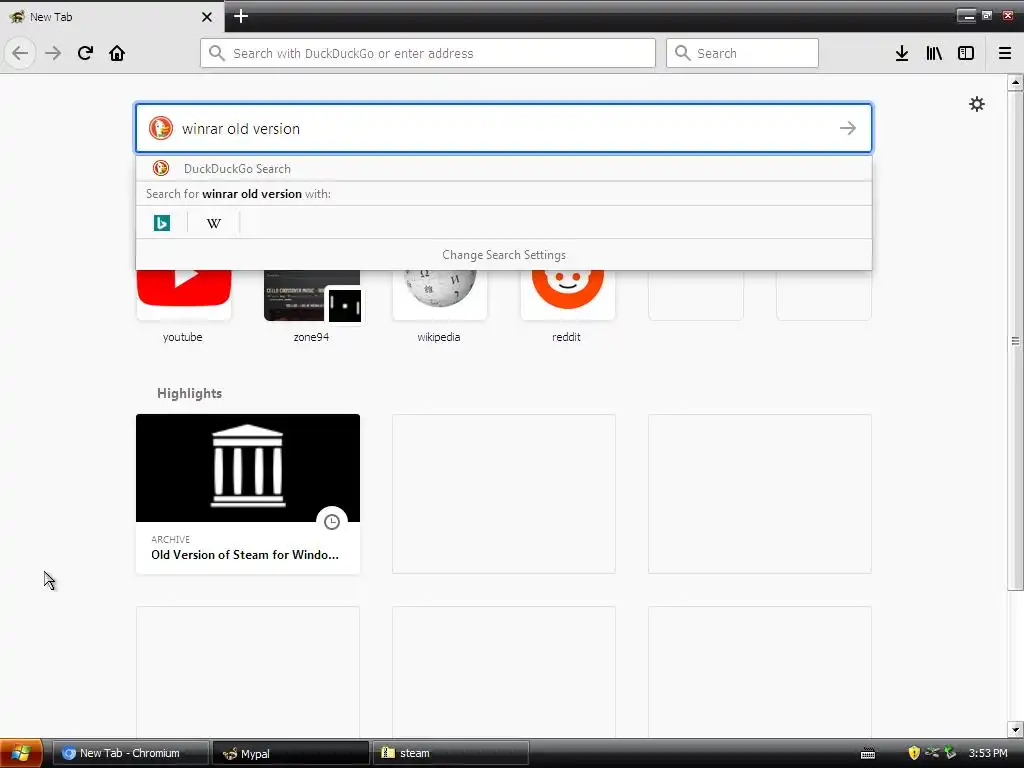Screen dimensions: 1024x768
Task: Click the Highlights section heading
Action: coord(189,393)
